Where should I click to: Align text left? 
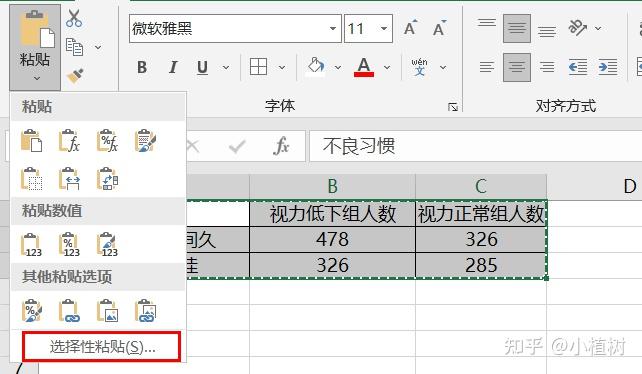(x=487, y=67)
